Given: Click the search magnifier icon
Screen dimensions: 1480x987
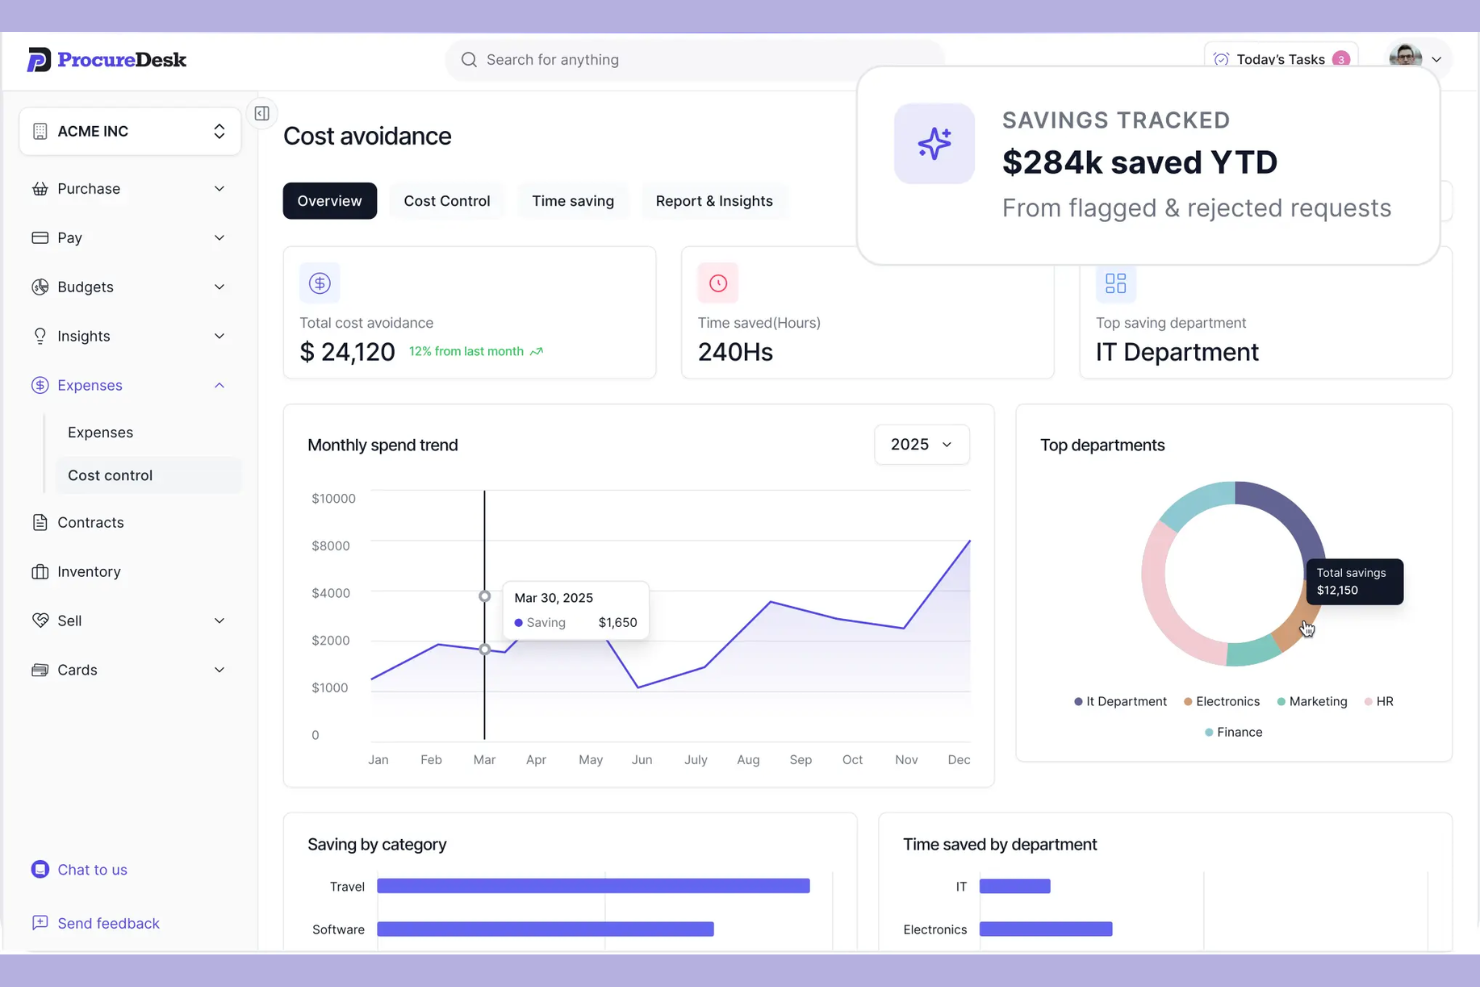Looking at the screenshot, I should pyautogui.click(x=469, y=60).
